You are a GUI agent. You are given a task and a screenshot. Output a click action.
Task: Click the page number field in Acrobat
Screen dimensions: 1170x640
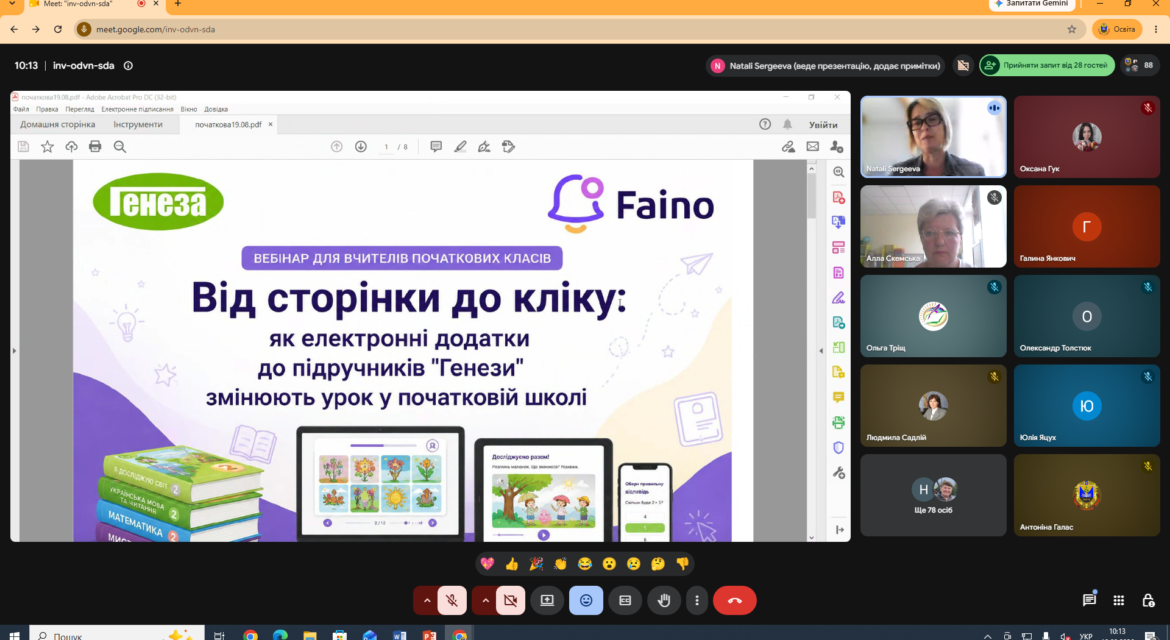(x=386, y=147)
